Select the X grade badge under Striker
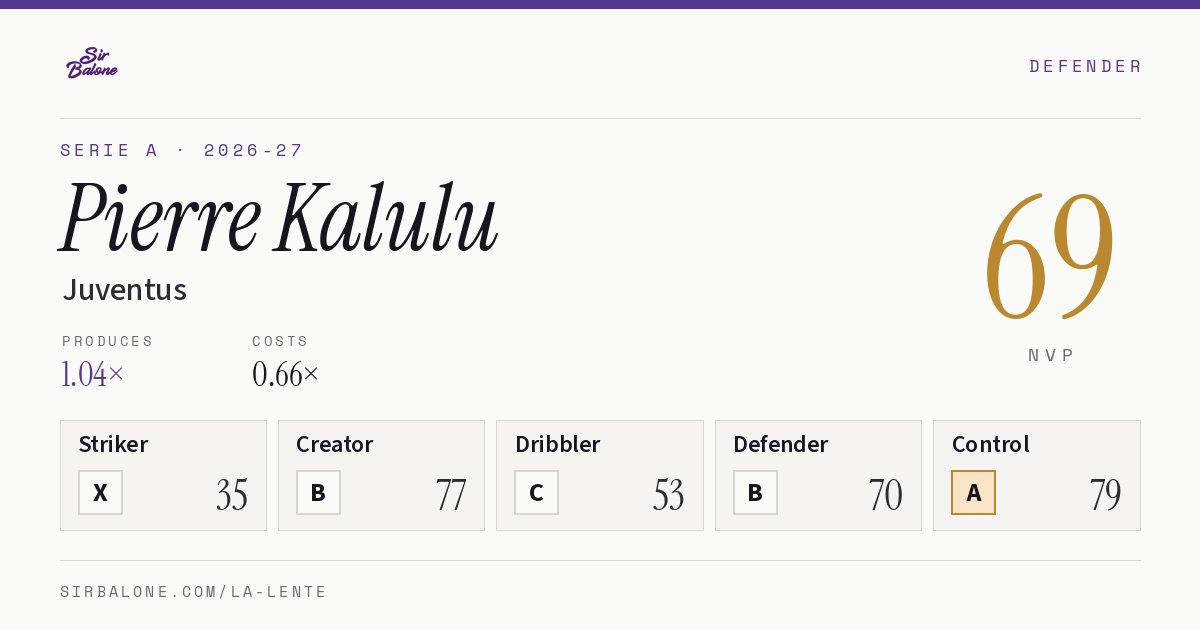Image resolution: width=1200 pixels, height=630 pixels. pos(100,492)
